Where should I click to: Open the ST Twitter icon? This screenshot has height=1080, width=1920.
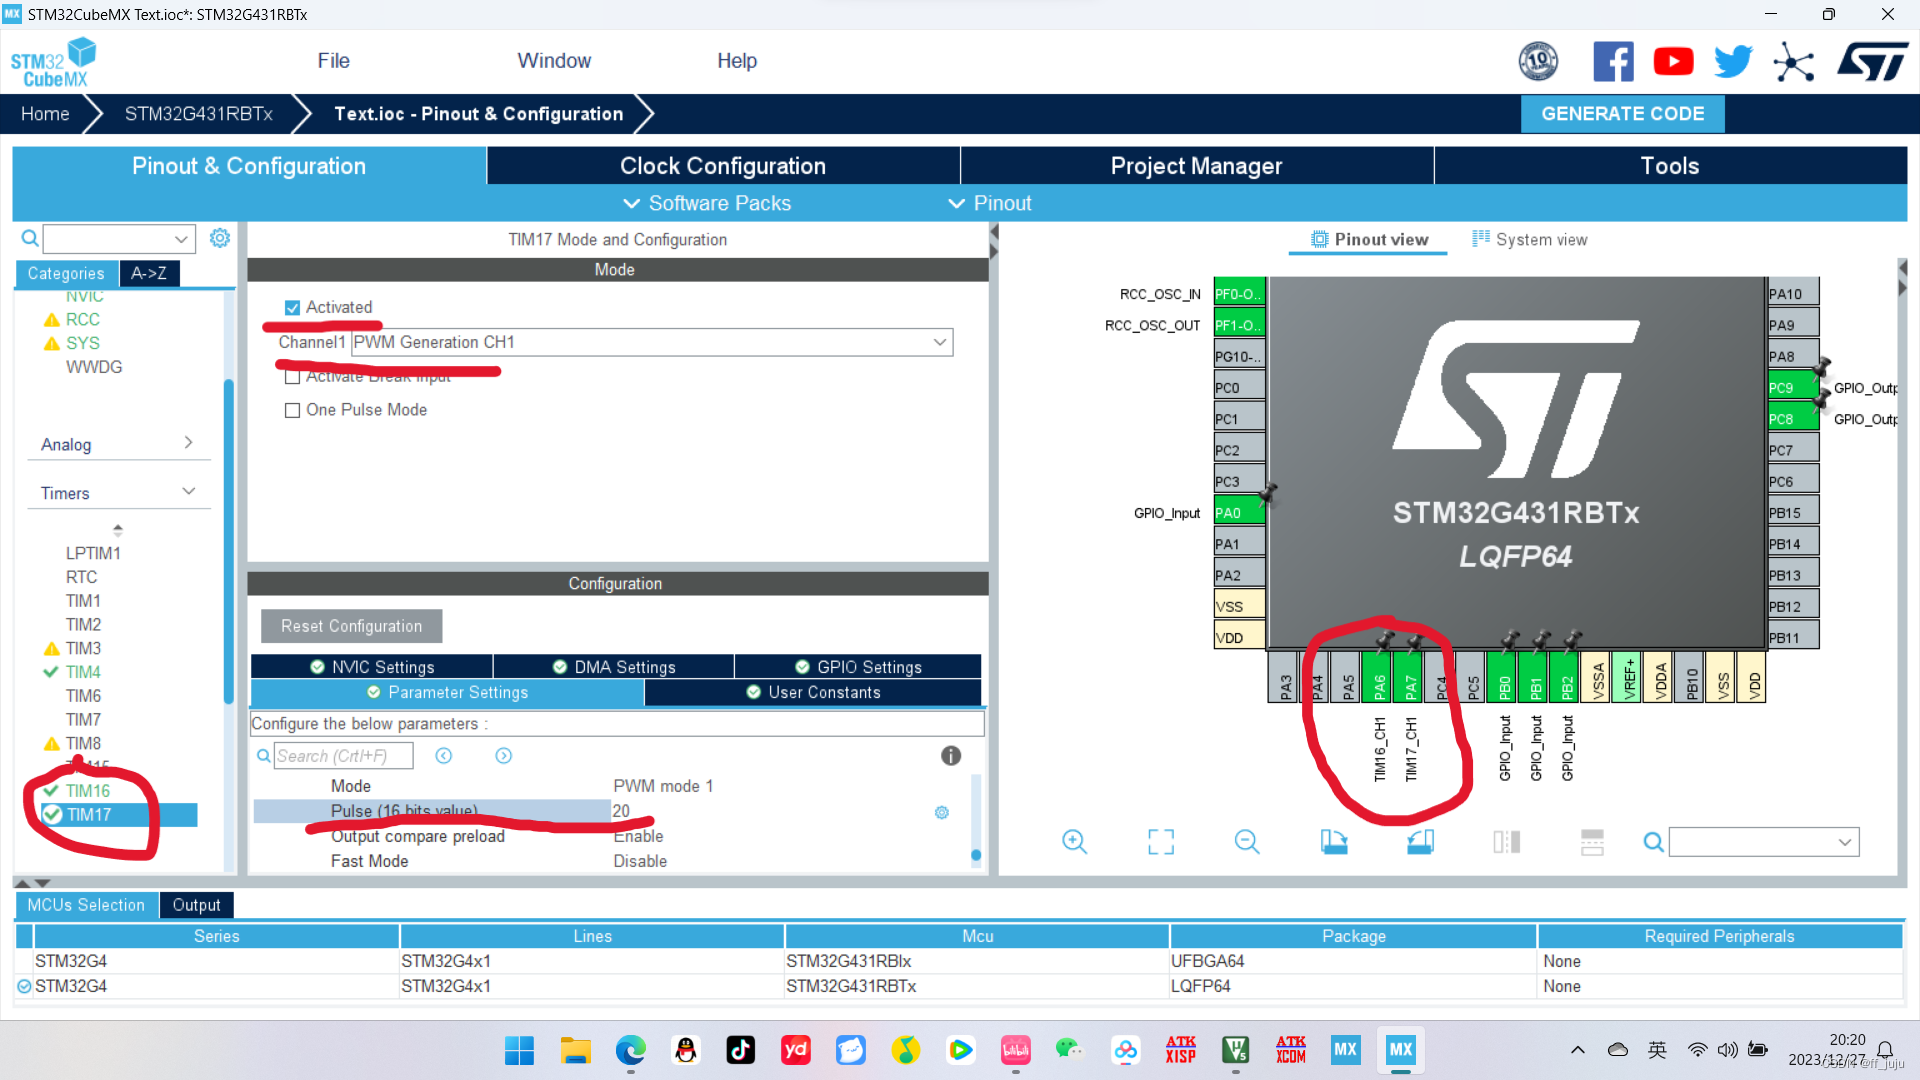pyautogui.click(x=1733, y=62)
